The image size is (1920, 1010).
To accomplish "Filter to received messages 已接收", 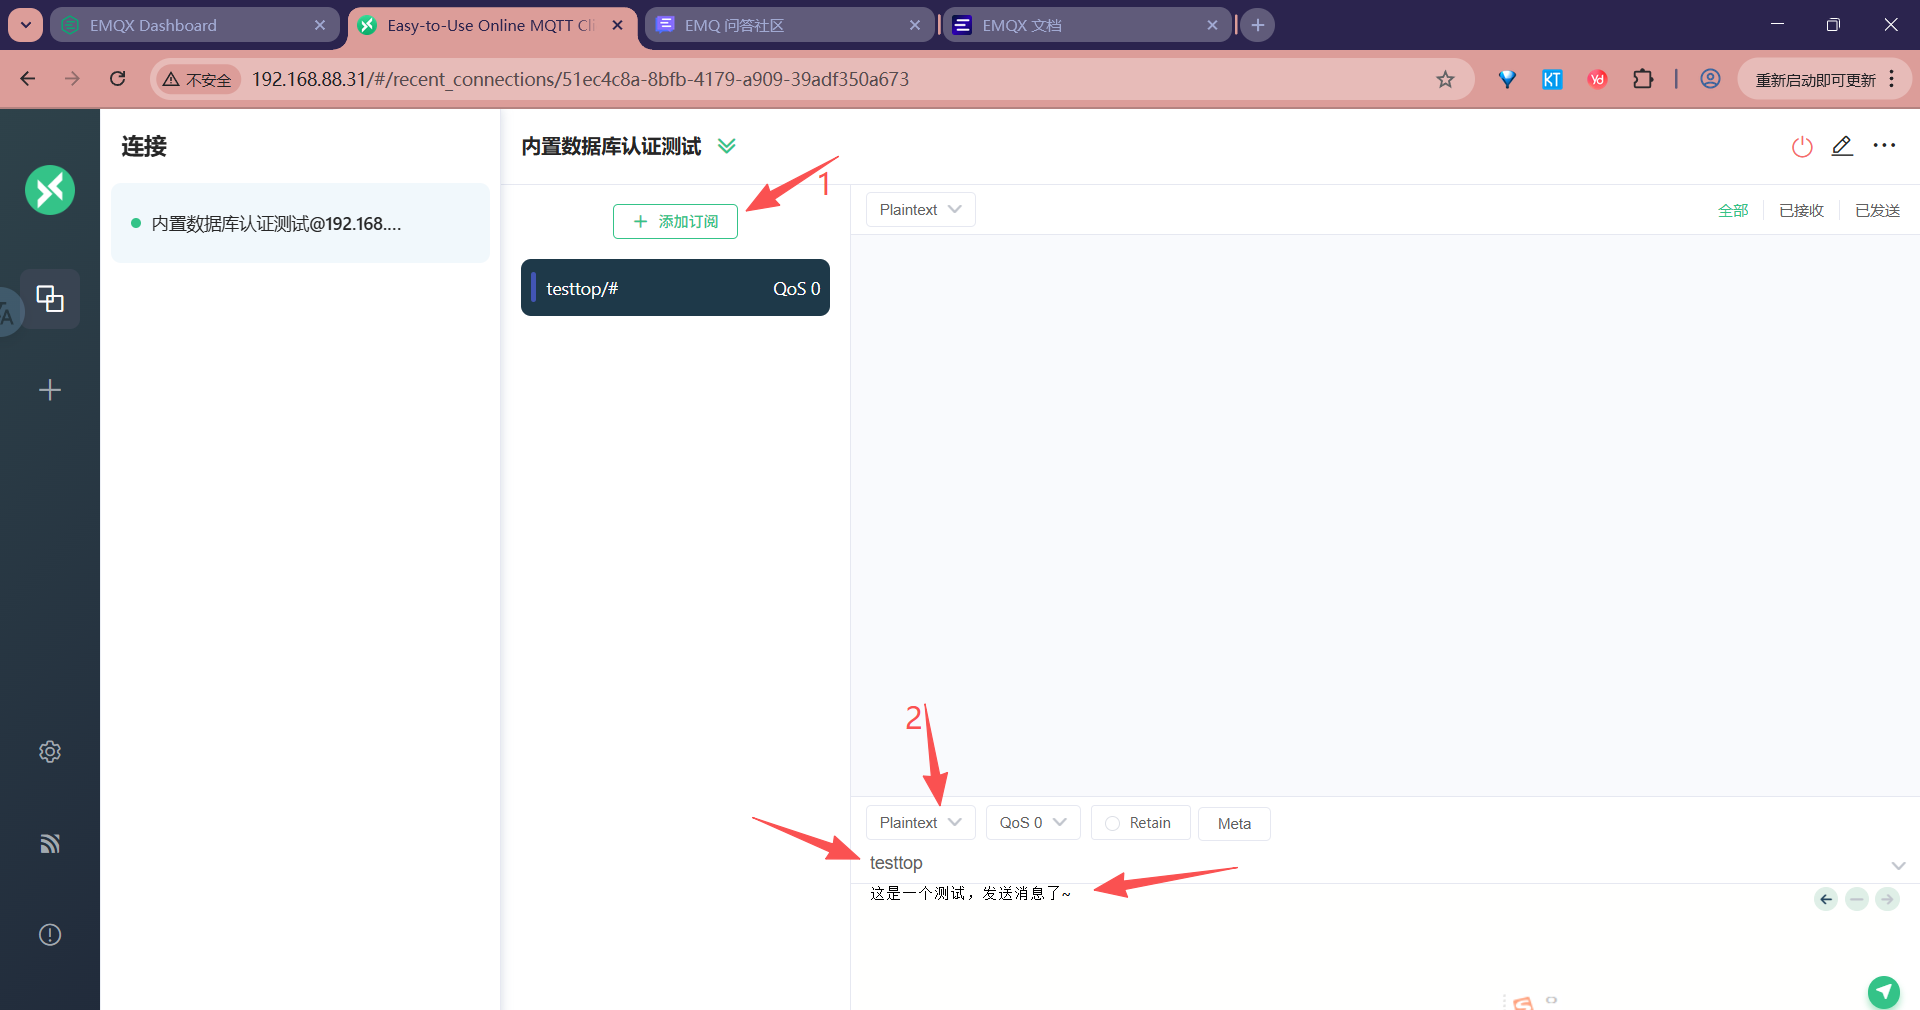I will 1802,210.
